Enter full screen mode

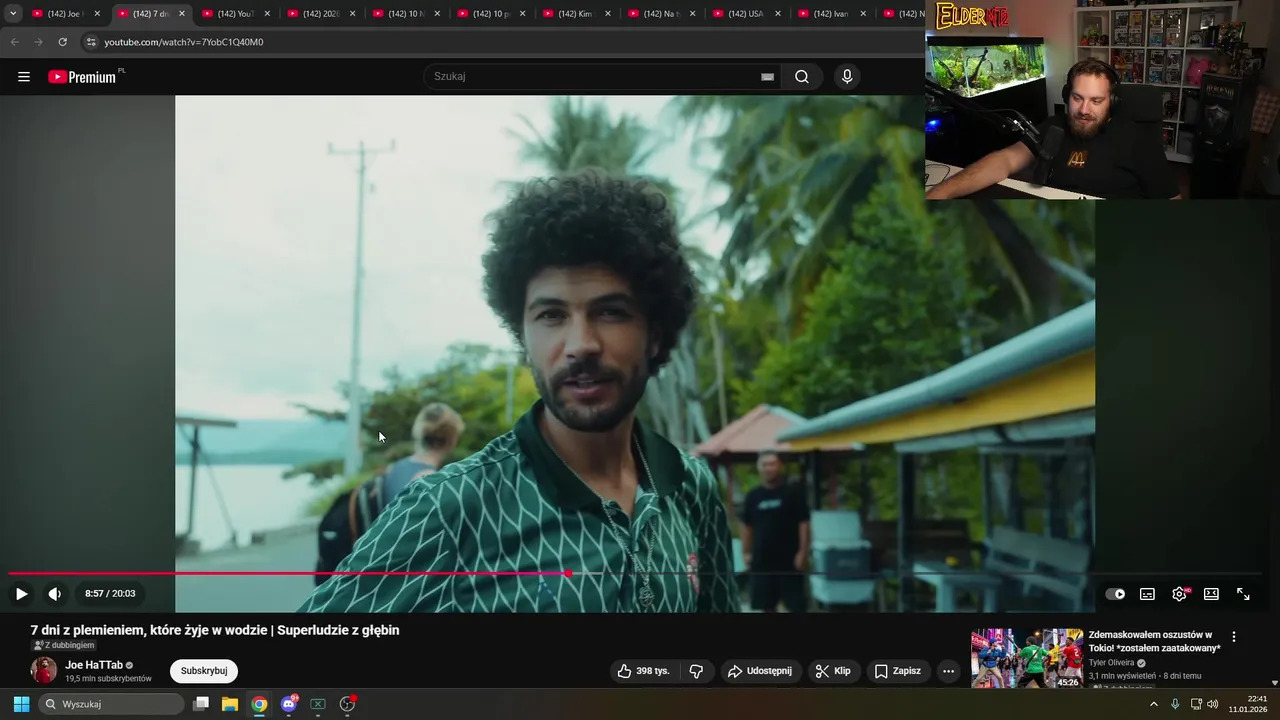click(1243, 594)
